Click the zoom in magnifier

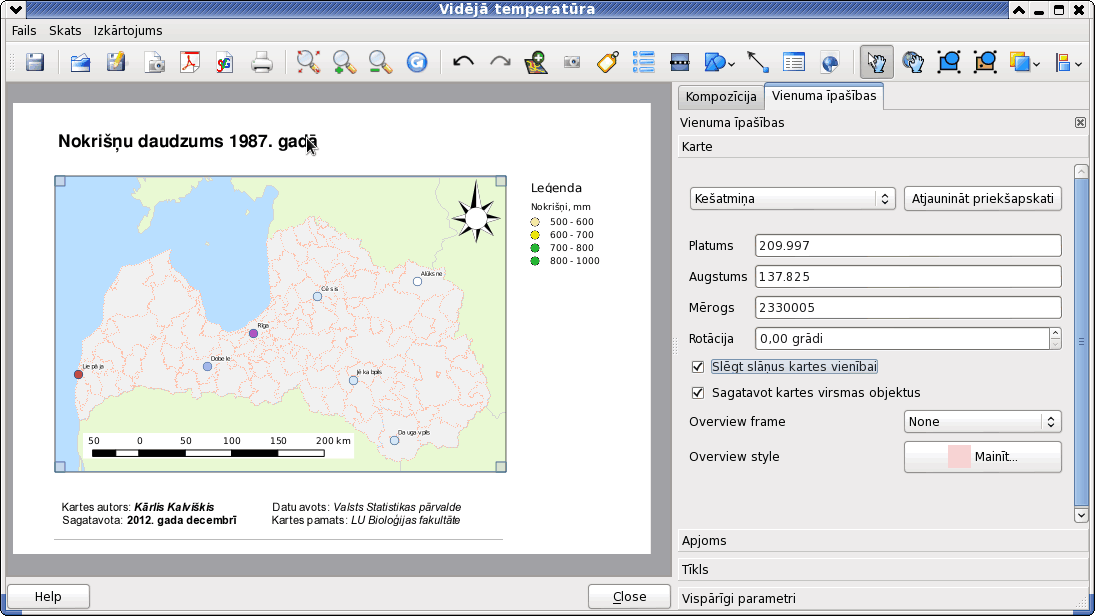click(x=344, y=62)
